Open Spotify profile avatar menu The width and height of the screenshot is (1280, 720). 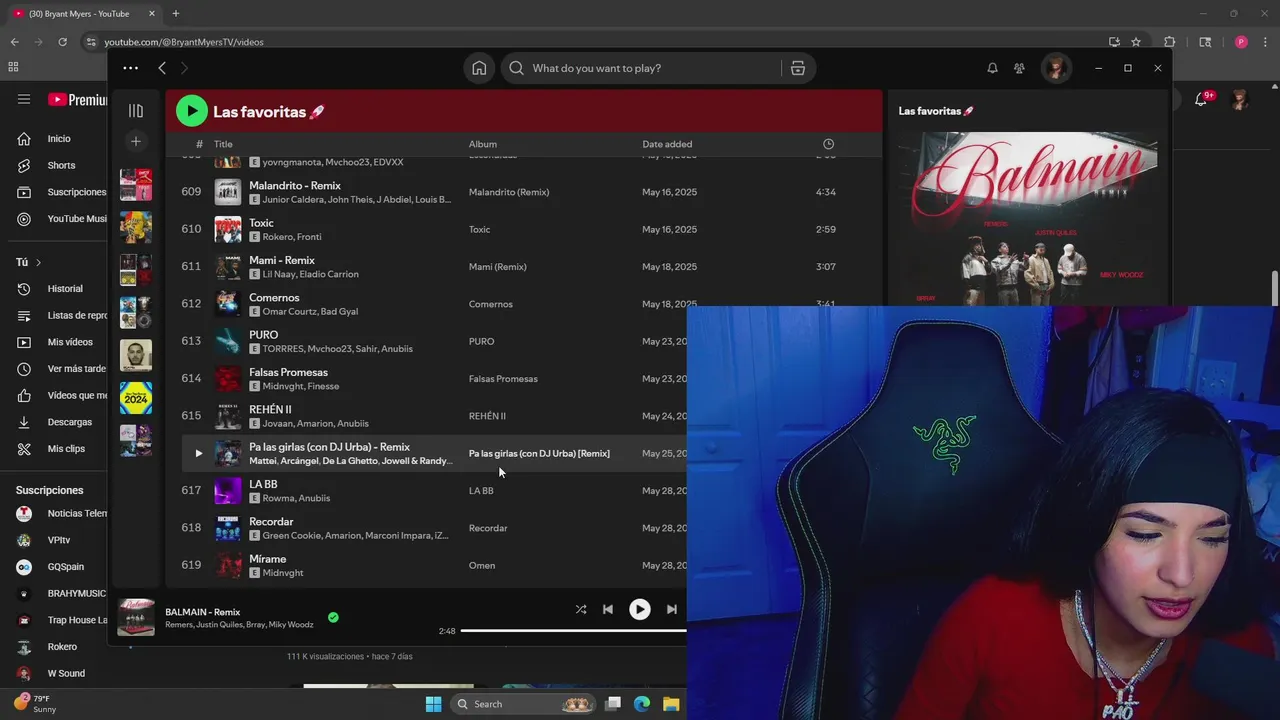point(1055,68)
